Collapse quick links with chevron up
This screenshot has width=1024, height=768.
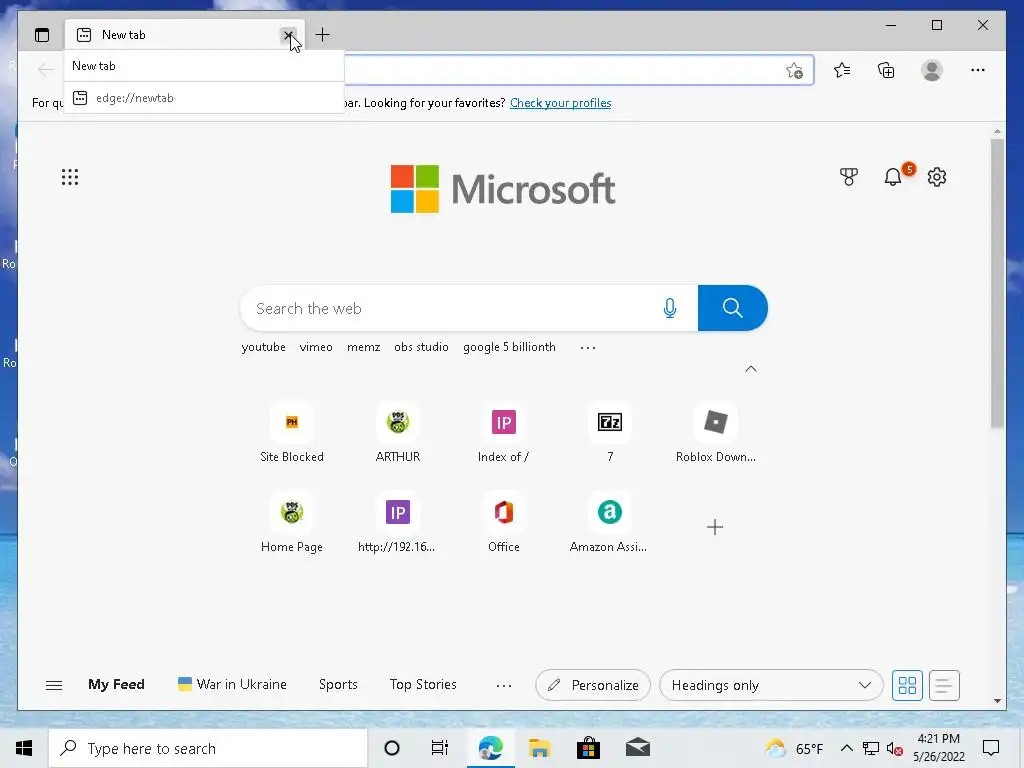(x=751, y=369)
